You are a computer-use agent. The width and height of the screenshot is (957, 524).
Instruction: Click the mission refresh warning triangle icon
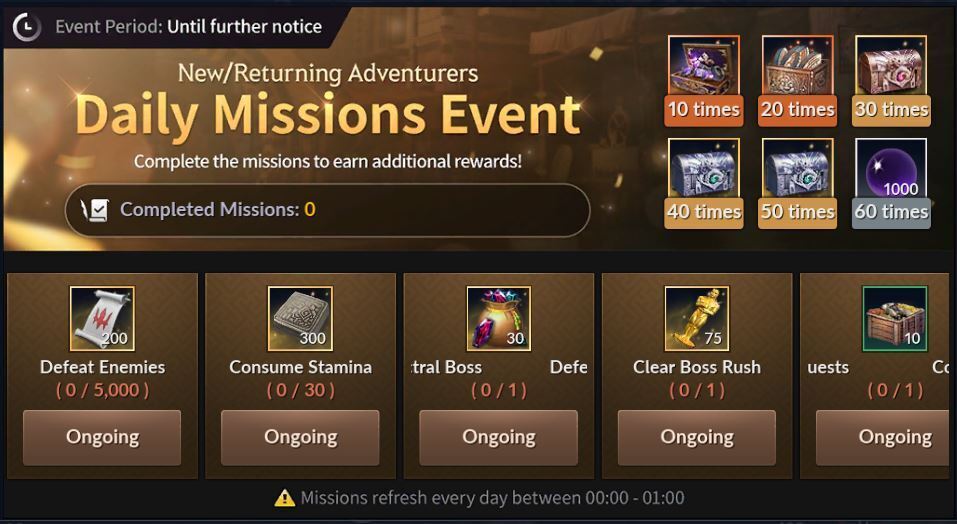[284, 498]
